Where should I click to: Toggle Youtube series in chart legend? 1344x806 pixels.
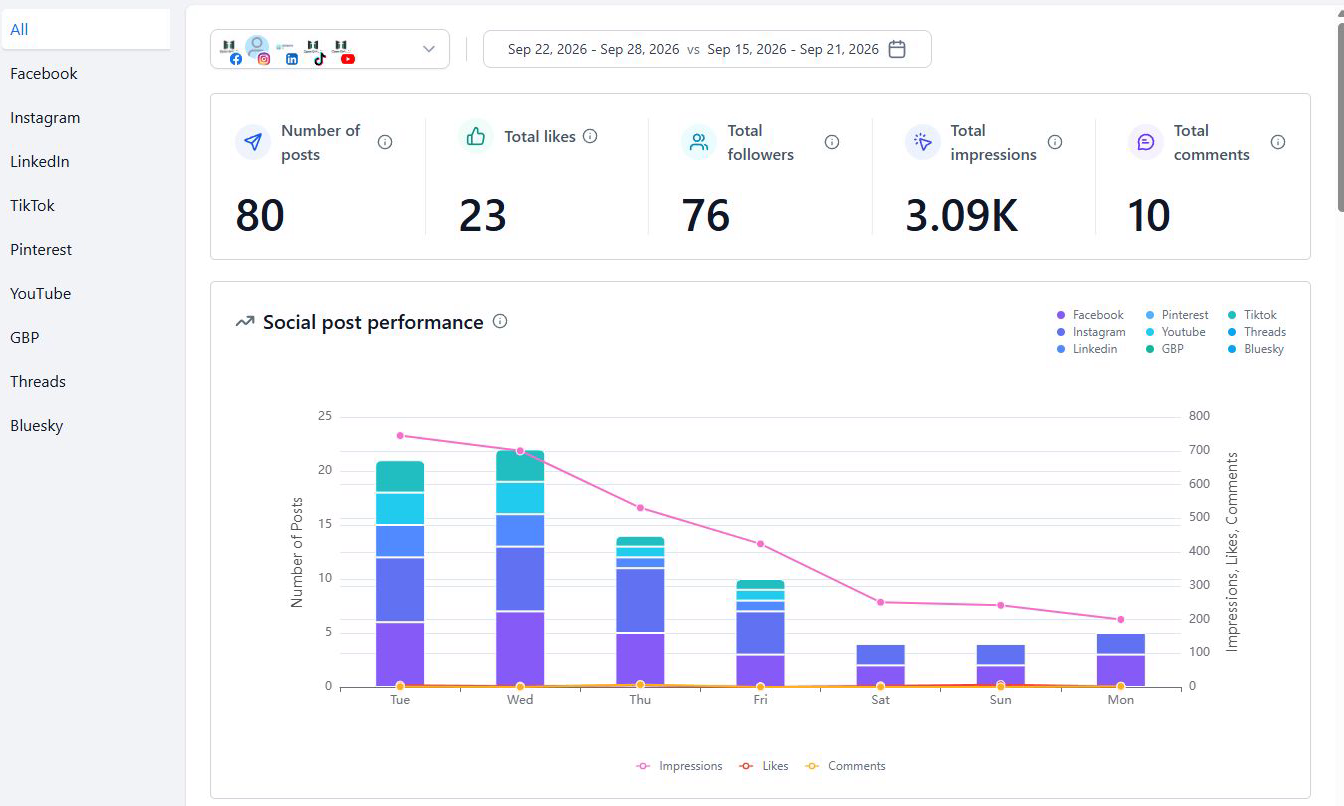point(1175,332)
